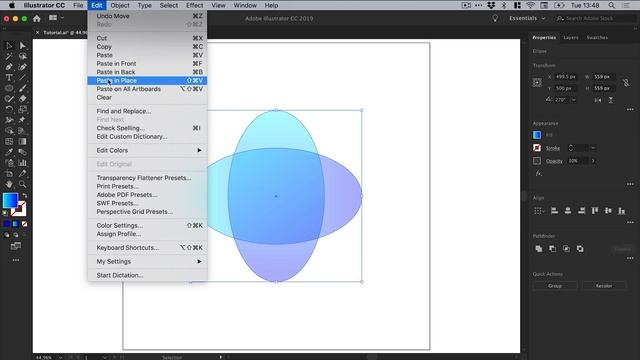Select the Artboard tool

9,173
